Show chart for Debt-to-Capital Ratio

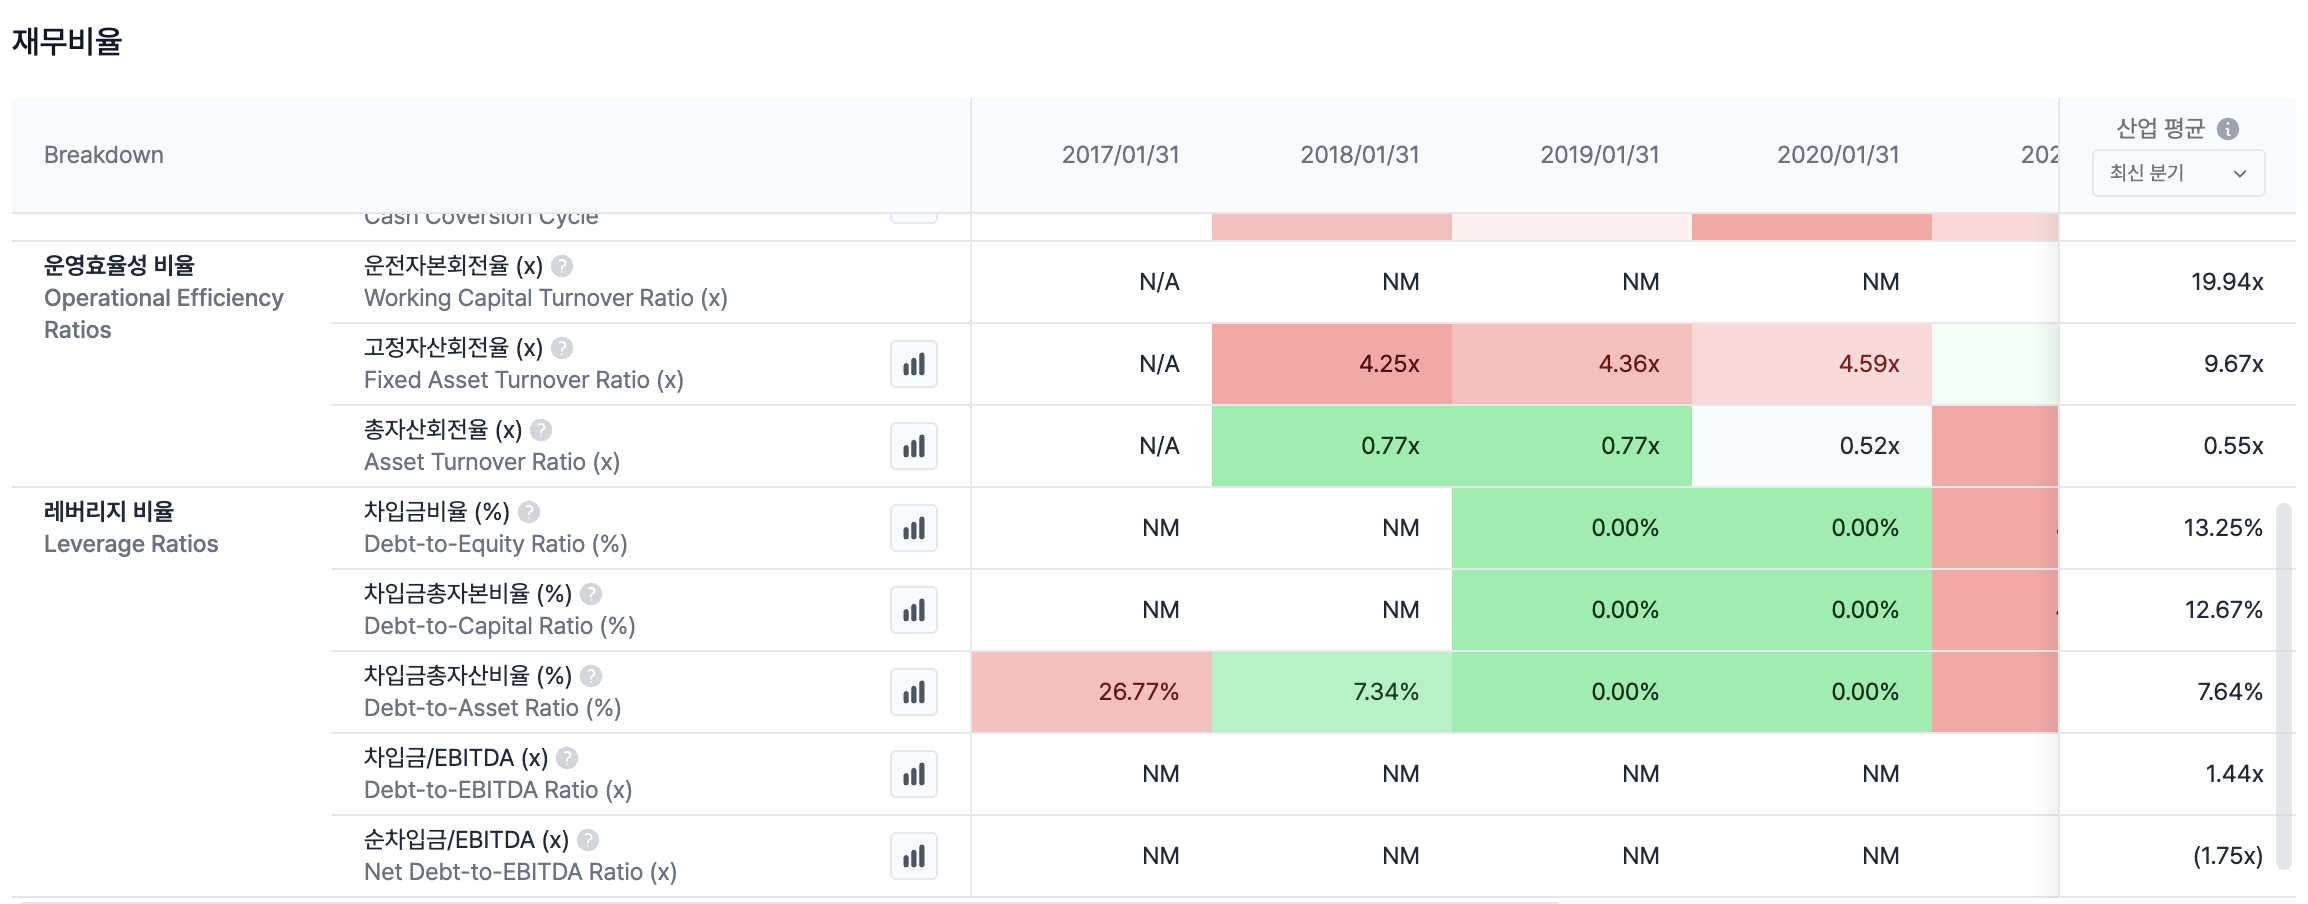click(x=913, y=611)
